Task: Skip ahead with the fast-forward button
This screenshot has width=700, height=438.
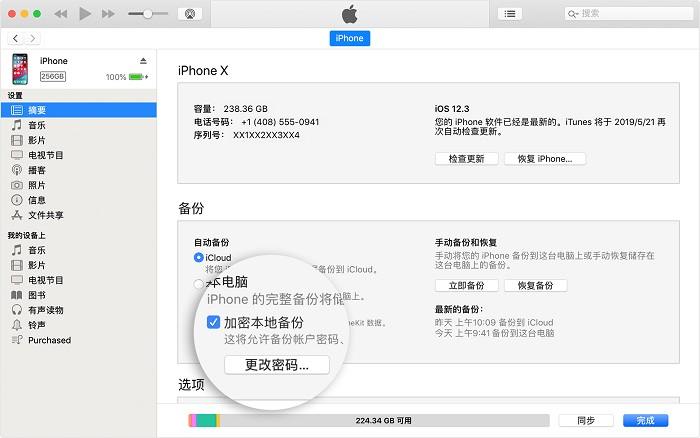Action: pyautogui.click(x=108, y=14)
